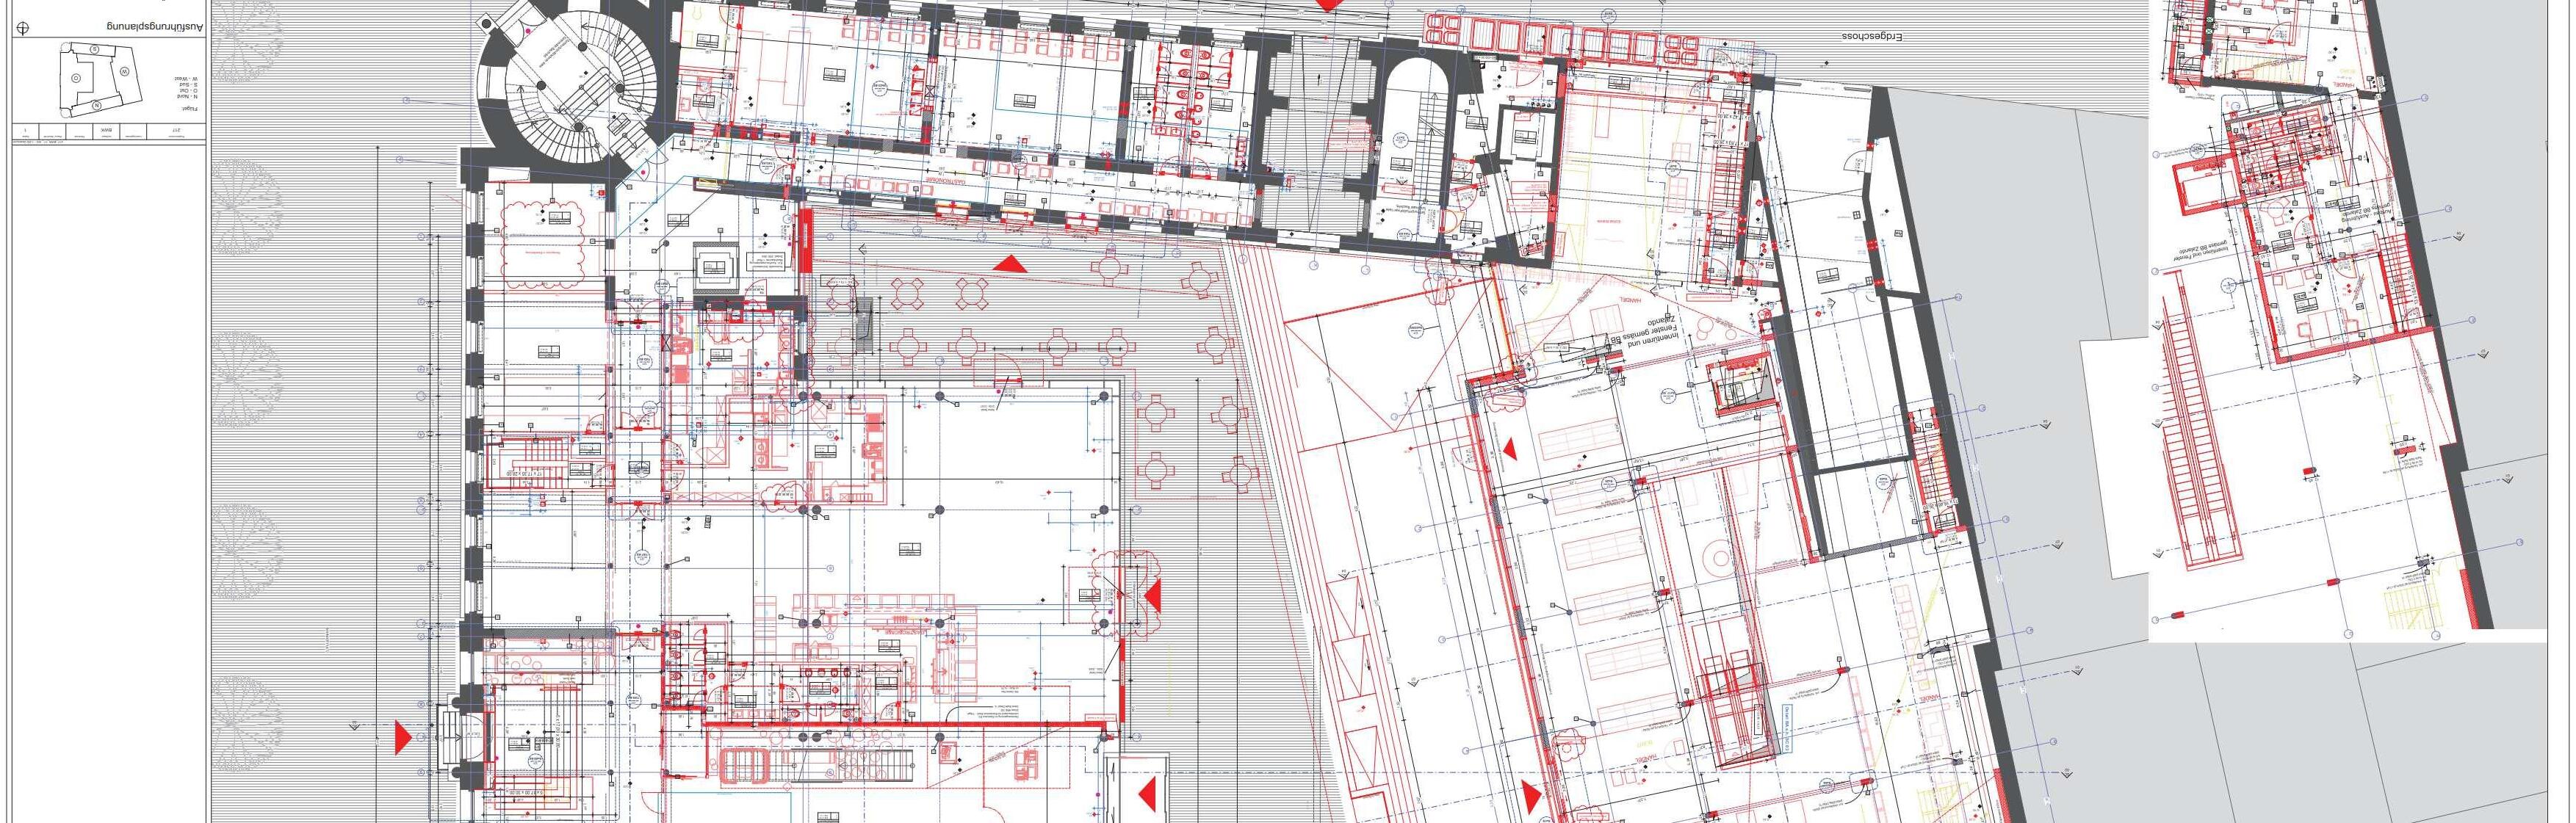Select the BWK cell in title block
The image size is (2576, 823).
click(107, 131)
